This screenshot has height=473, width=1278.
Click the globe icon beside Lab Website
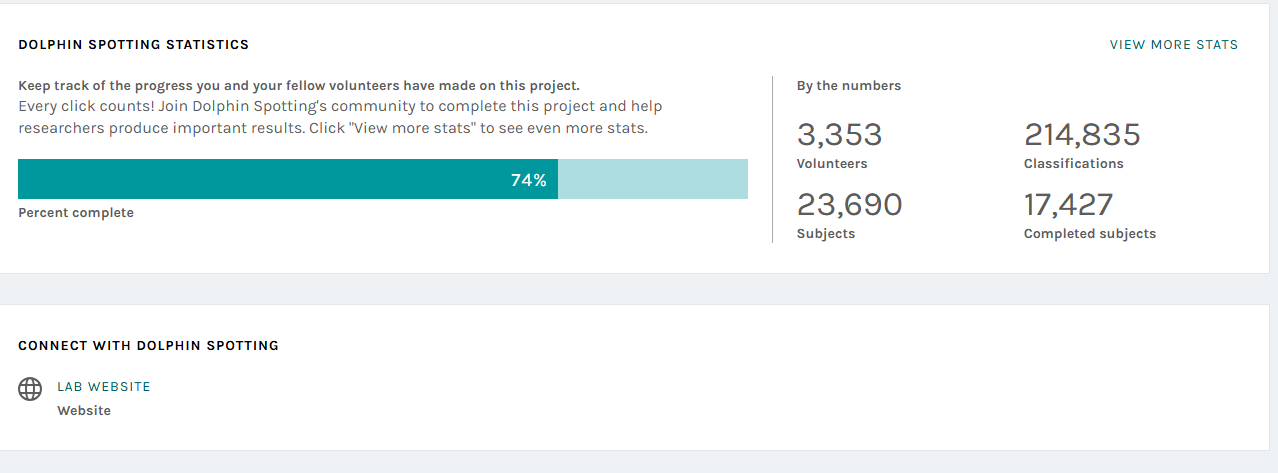pyautogui.click(x=30, y=389)
